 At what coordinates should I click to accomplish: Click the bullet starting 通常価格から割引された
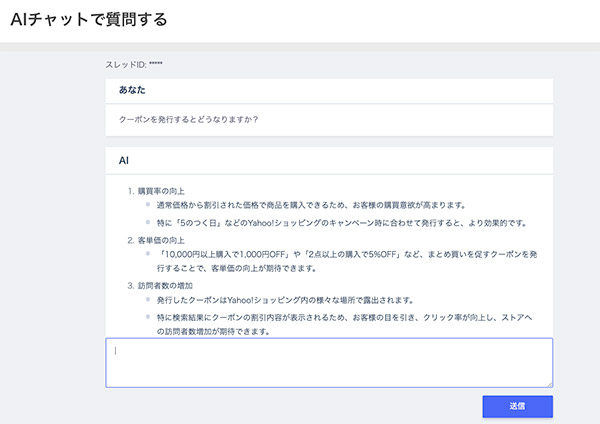tap(311, 205)
